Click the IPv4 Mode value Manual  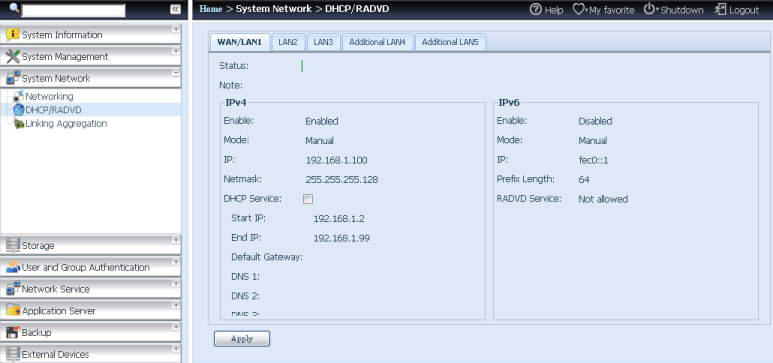pyautogui.click(x=319, y=141)
